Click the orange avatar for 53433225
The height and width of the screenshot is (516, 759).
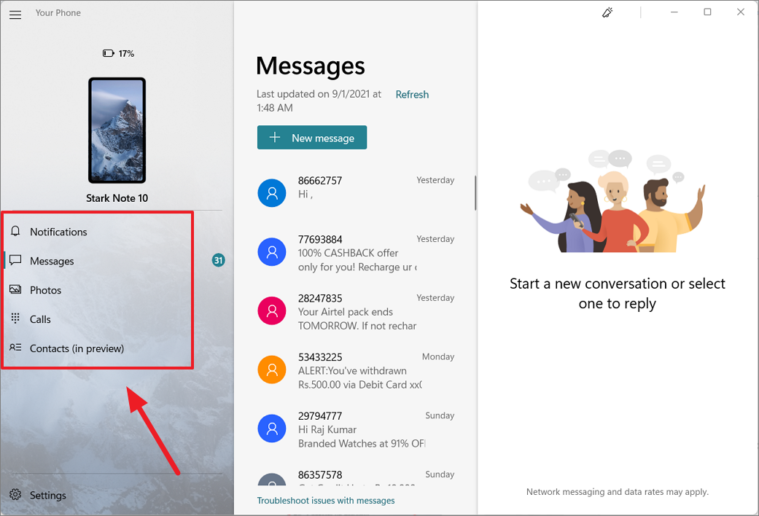coord(272,370)
